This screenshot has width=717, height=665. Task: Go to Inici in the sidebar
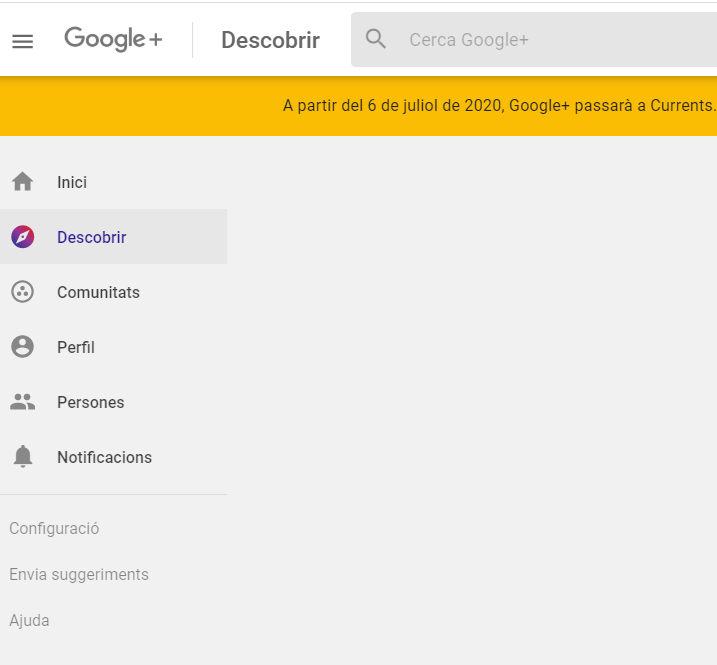(x=113, y=182)
